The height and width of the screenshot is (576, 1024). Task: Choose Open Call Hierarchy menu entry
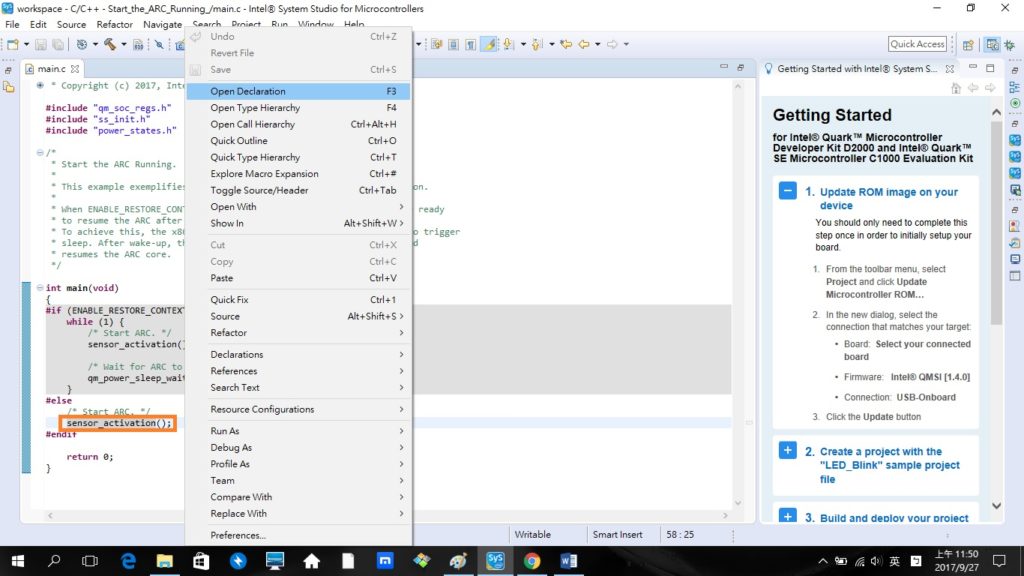tap(298, 124)
